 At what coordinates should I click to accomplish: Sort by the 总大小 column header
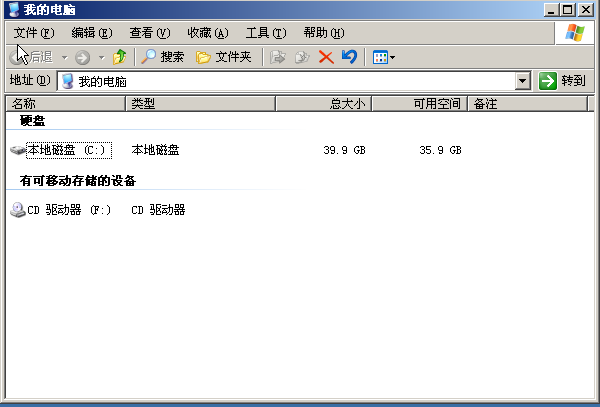tap(324, 104)
